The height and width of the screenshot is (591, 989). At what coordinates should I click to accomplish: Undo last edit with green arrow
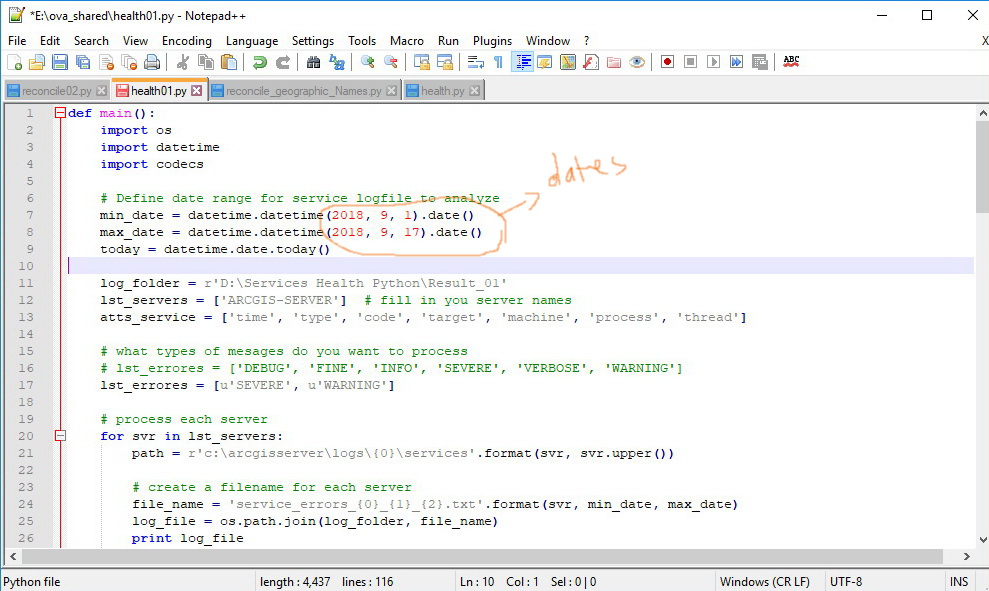259,62
